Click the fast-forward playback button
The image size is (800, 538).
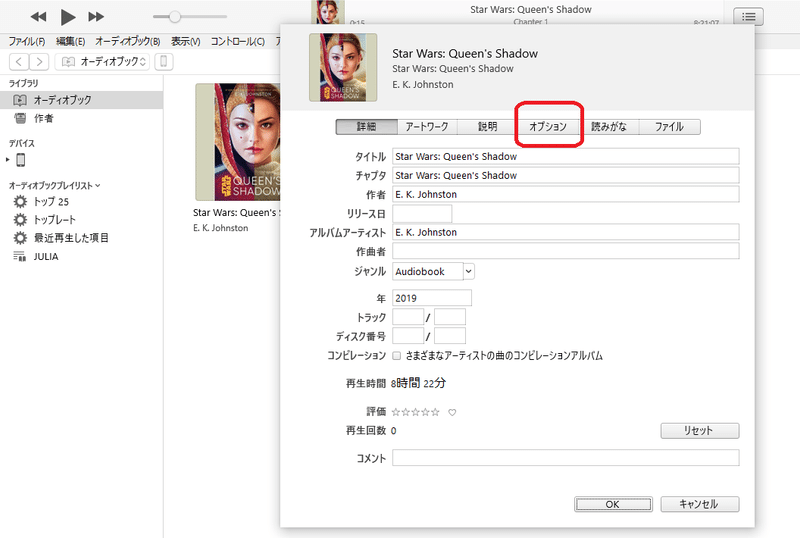coord(96,17)
